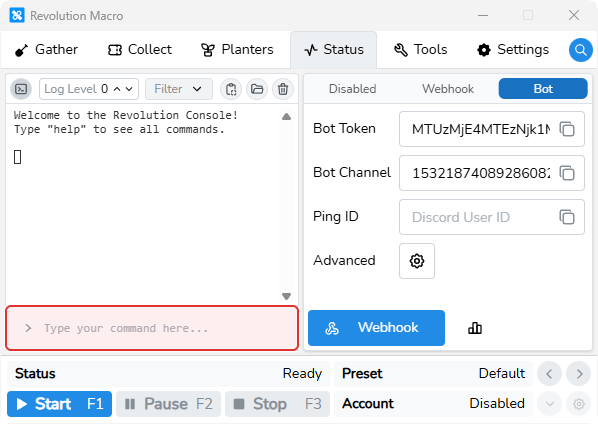This screenshot has width=598, height=424.
Task: Select the Disabled status mode
Action: click(x=352, y=89)
